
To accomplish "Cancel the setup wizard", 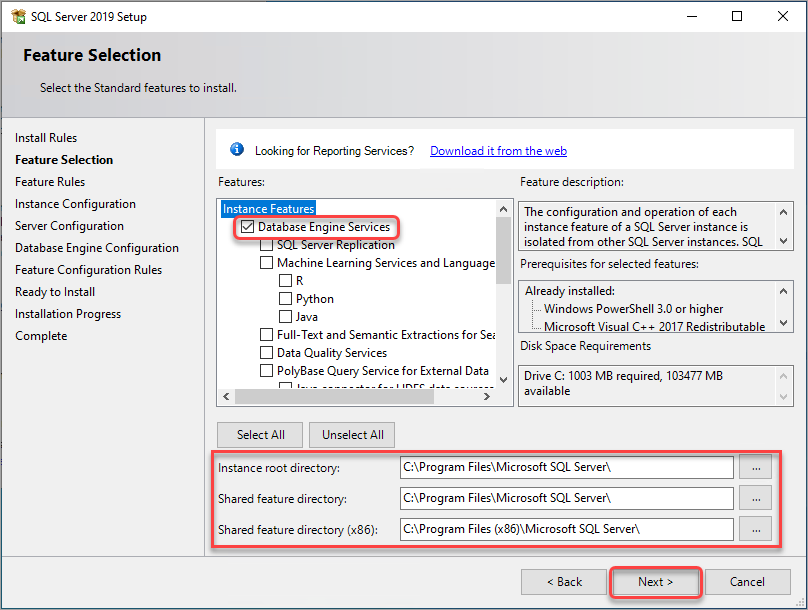I will pyautogui.click(x=747, y=582).
